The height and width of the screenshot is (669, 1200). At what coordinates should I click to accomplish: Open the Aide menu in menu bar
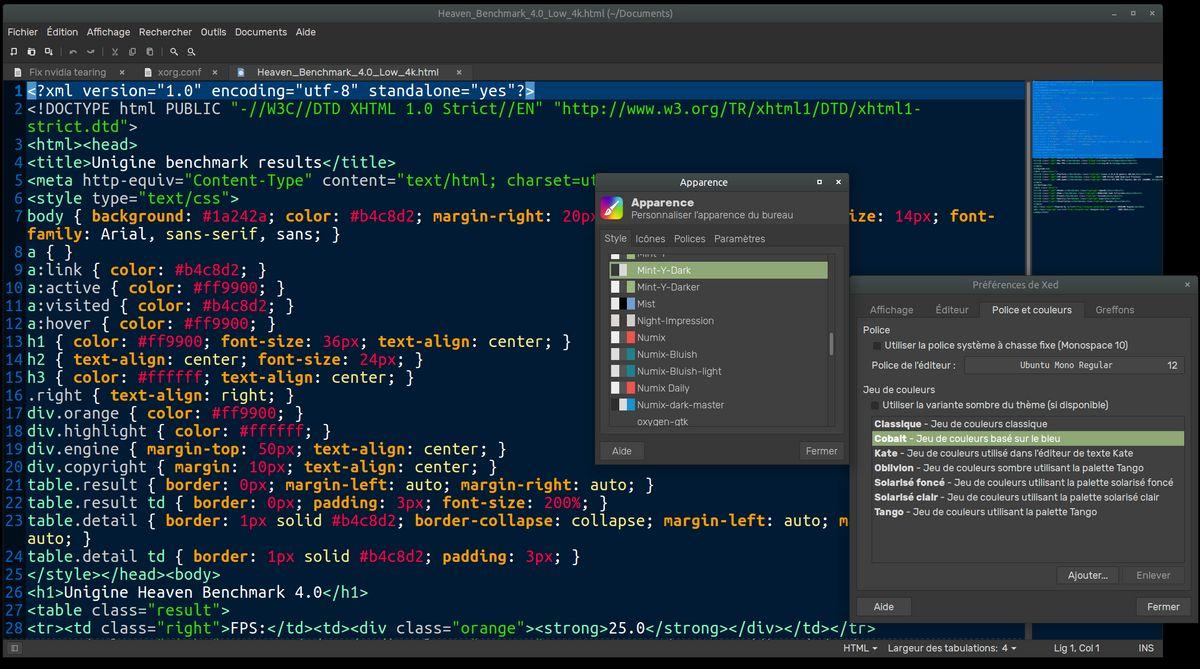[306, 32]
